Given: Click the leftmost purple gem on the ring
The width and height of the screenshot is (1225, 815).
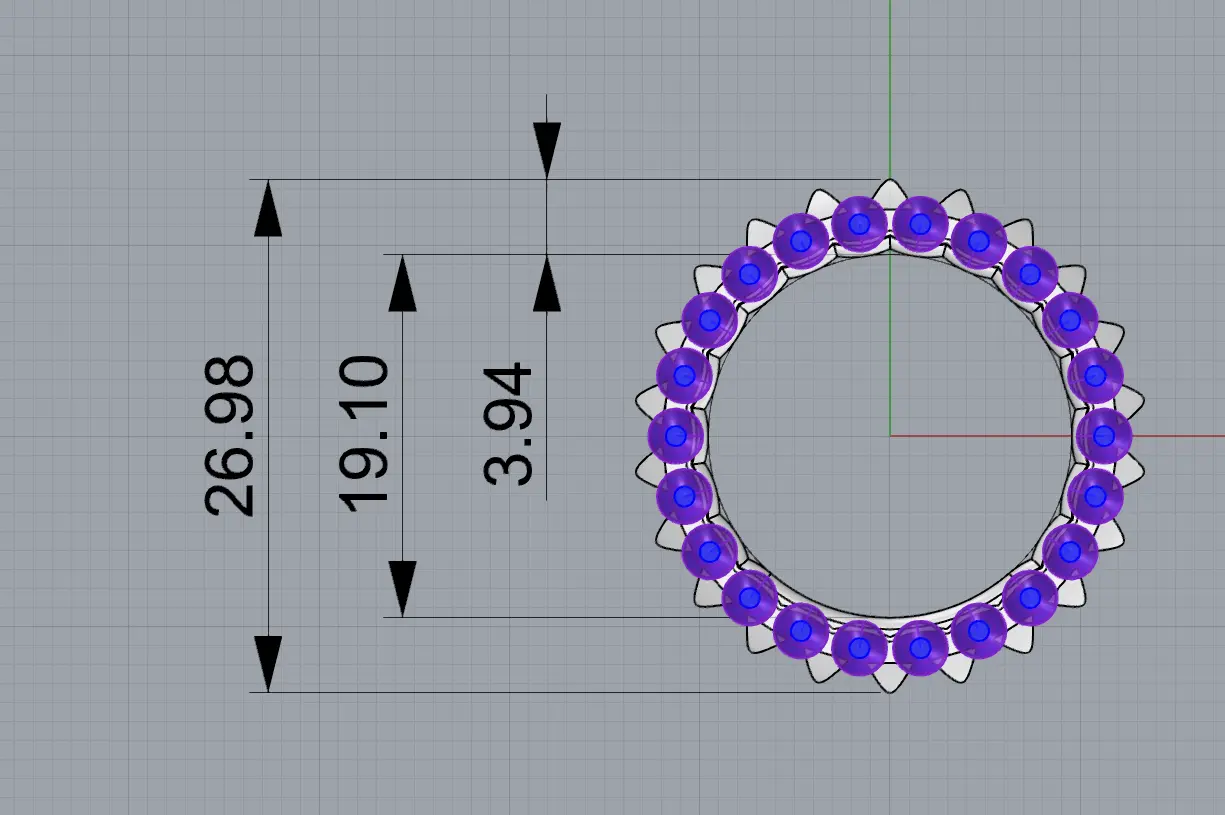Looking at the screenshot, I should click(x=676, y=436).
